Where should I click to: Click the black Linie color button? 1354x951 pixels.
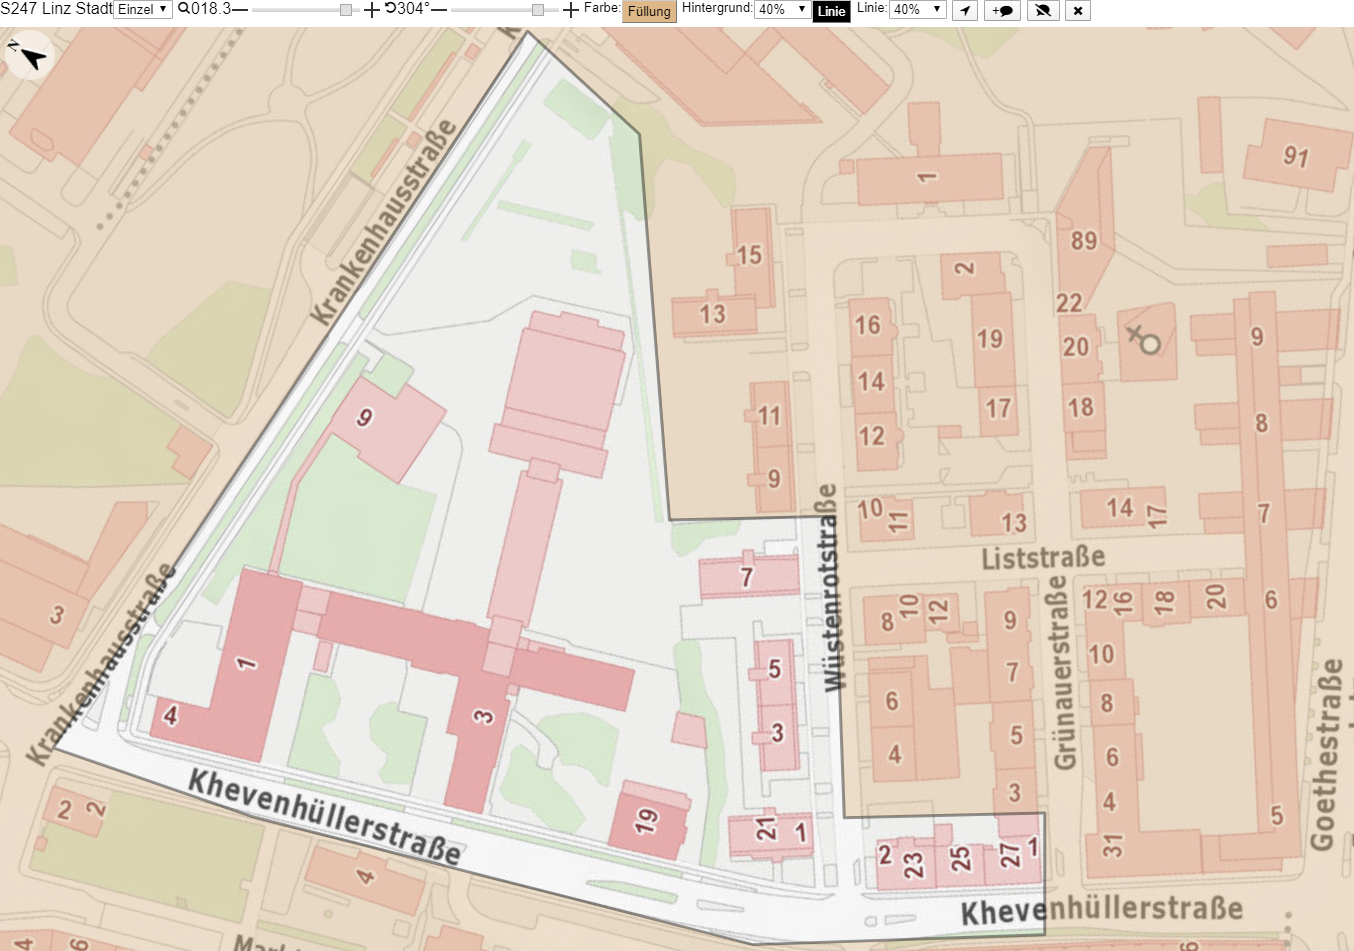click(x=832, y=11)
